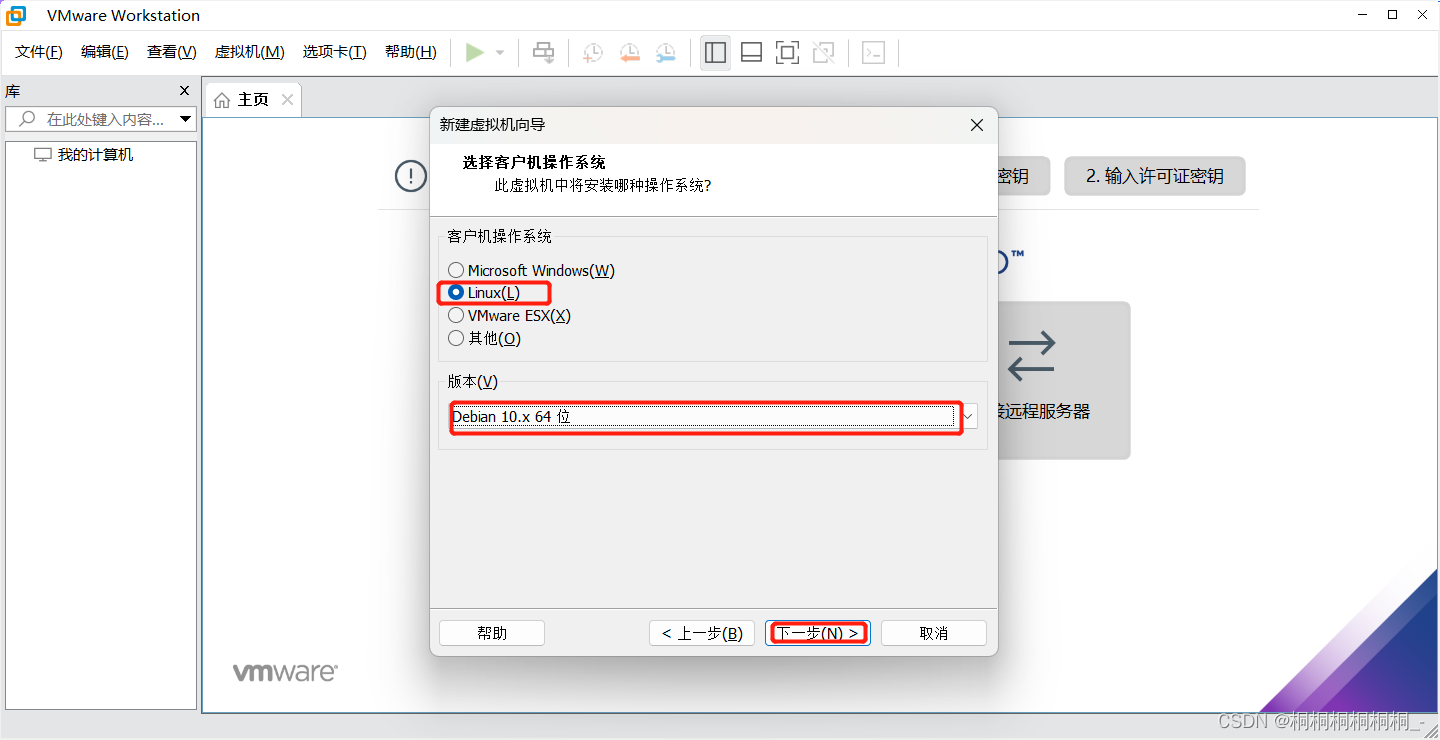This screenshot has width=1440, height=740.
Task: Click the 连接远程服务器 tile arrows icon
Action: 1031,357
